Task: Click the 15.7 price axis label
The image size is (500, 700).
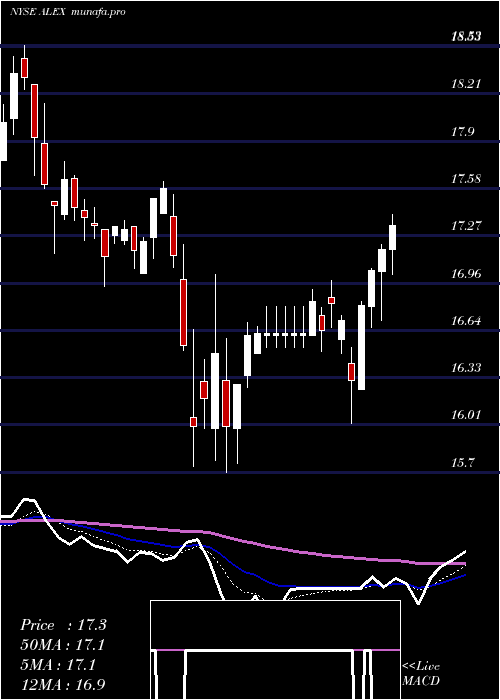Action: [463, 463]
